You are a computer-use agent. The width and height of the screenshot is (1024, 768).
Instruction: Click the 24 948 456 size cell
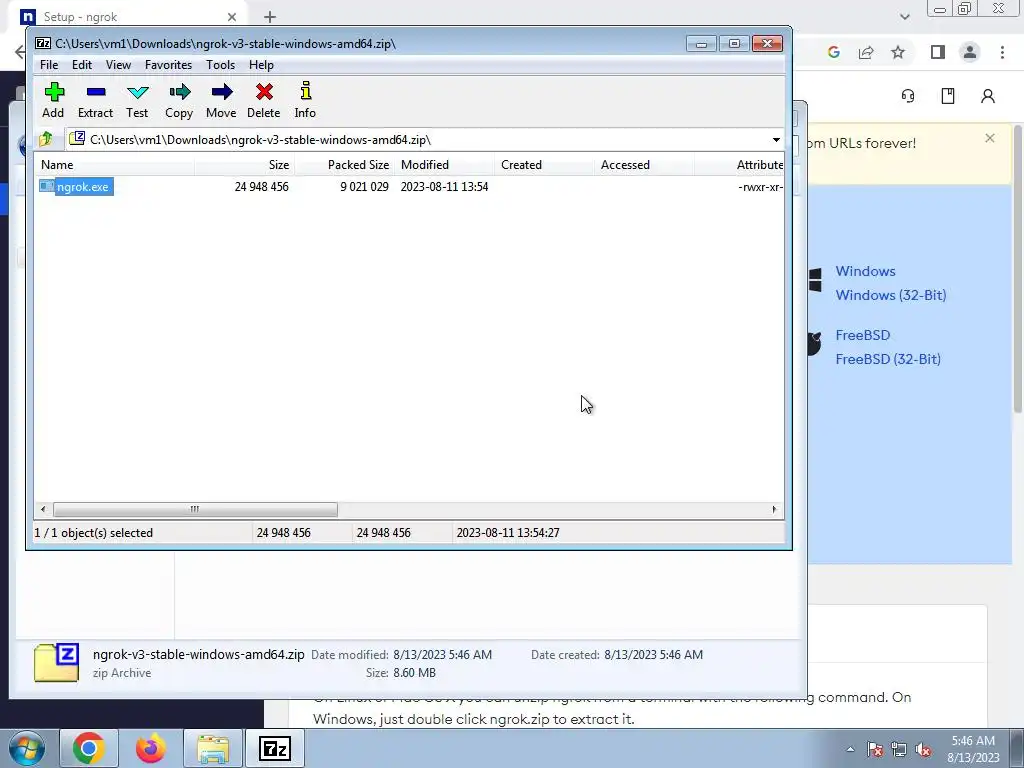(261, 187)
